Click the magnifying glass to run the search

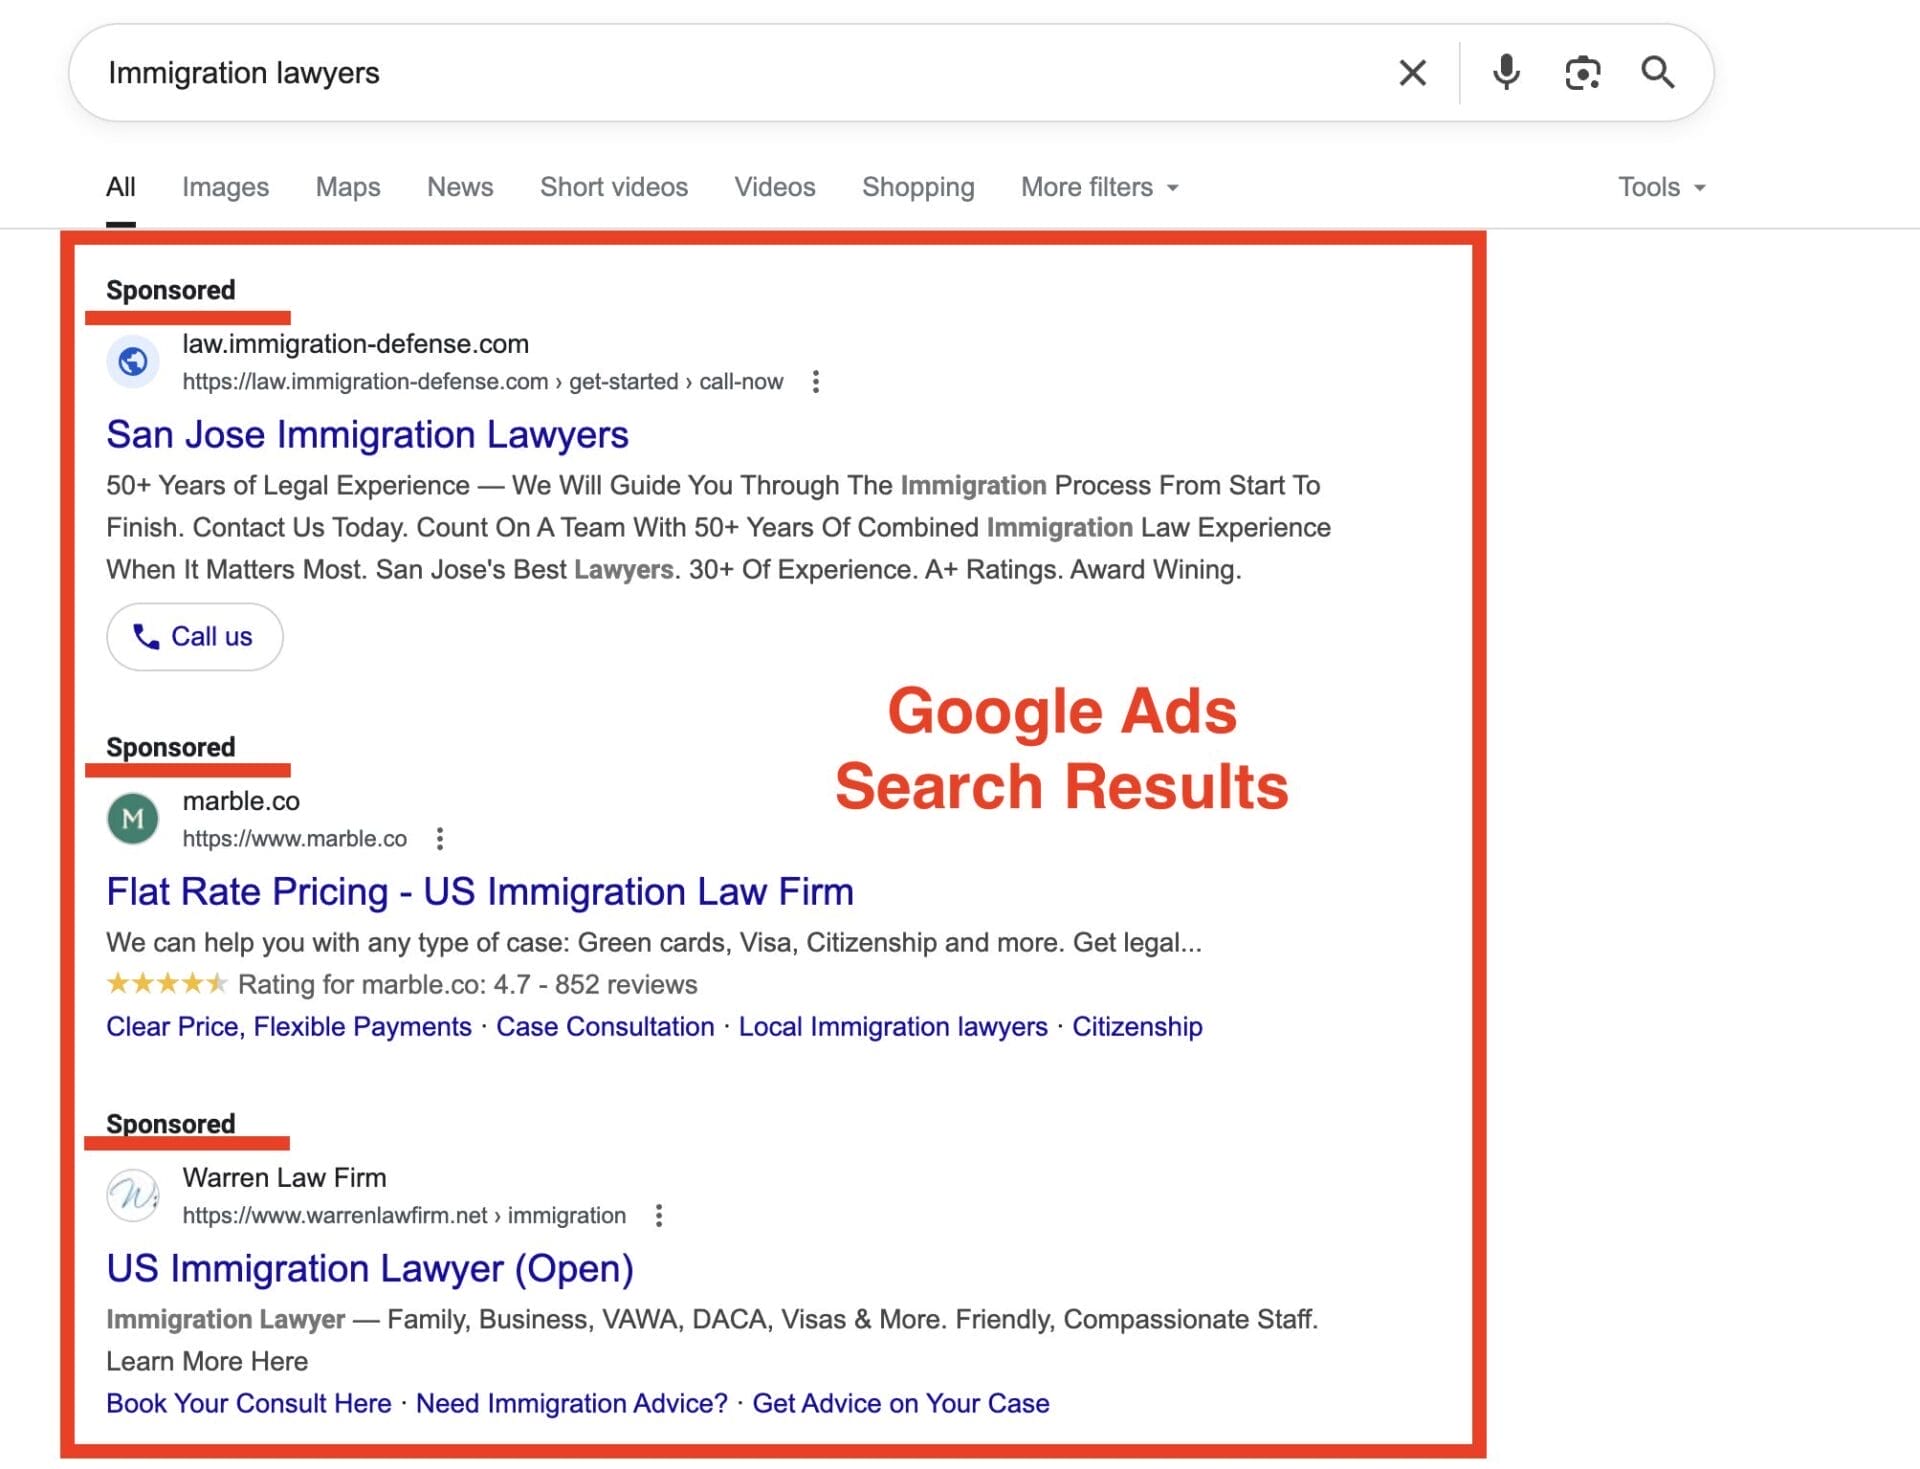pyautogui.click(x=1658, y=72)
